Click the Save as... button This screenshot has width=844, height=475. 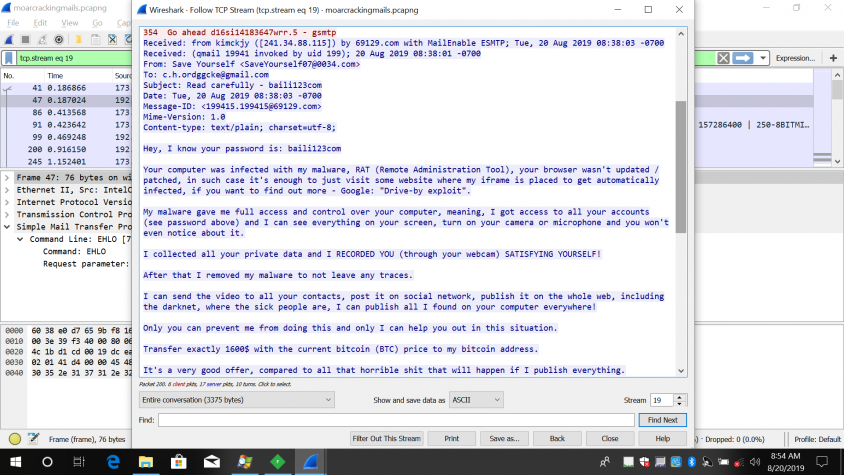(x=504, y=438)
